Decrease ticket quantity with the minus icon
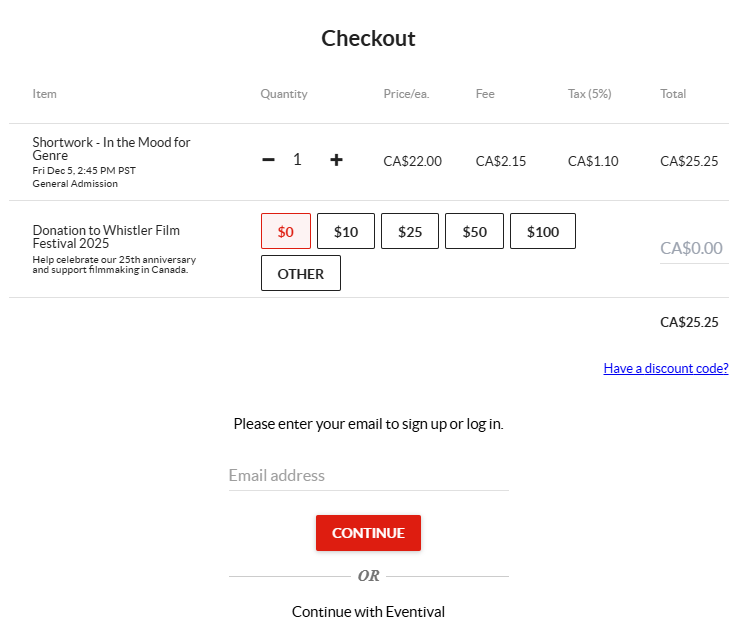The height and width of the screenshot is (638, 746). click(268, 160)
